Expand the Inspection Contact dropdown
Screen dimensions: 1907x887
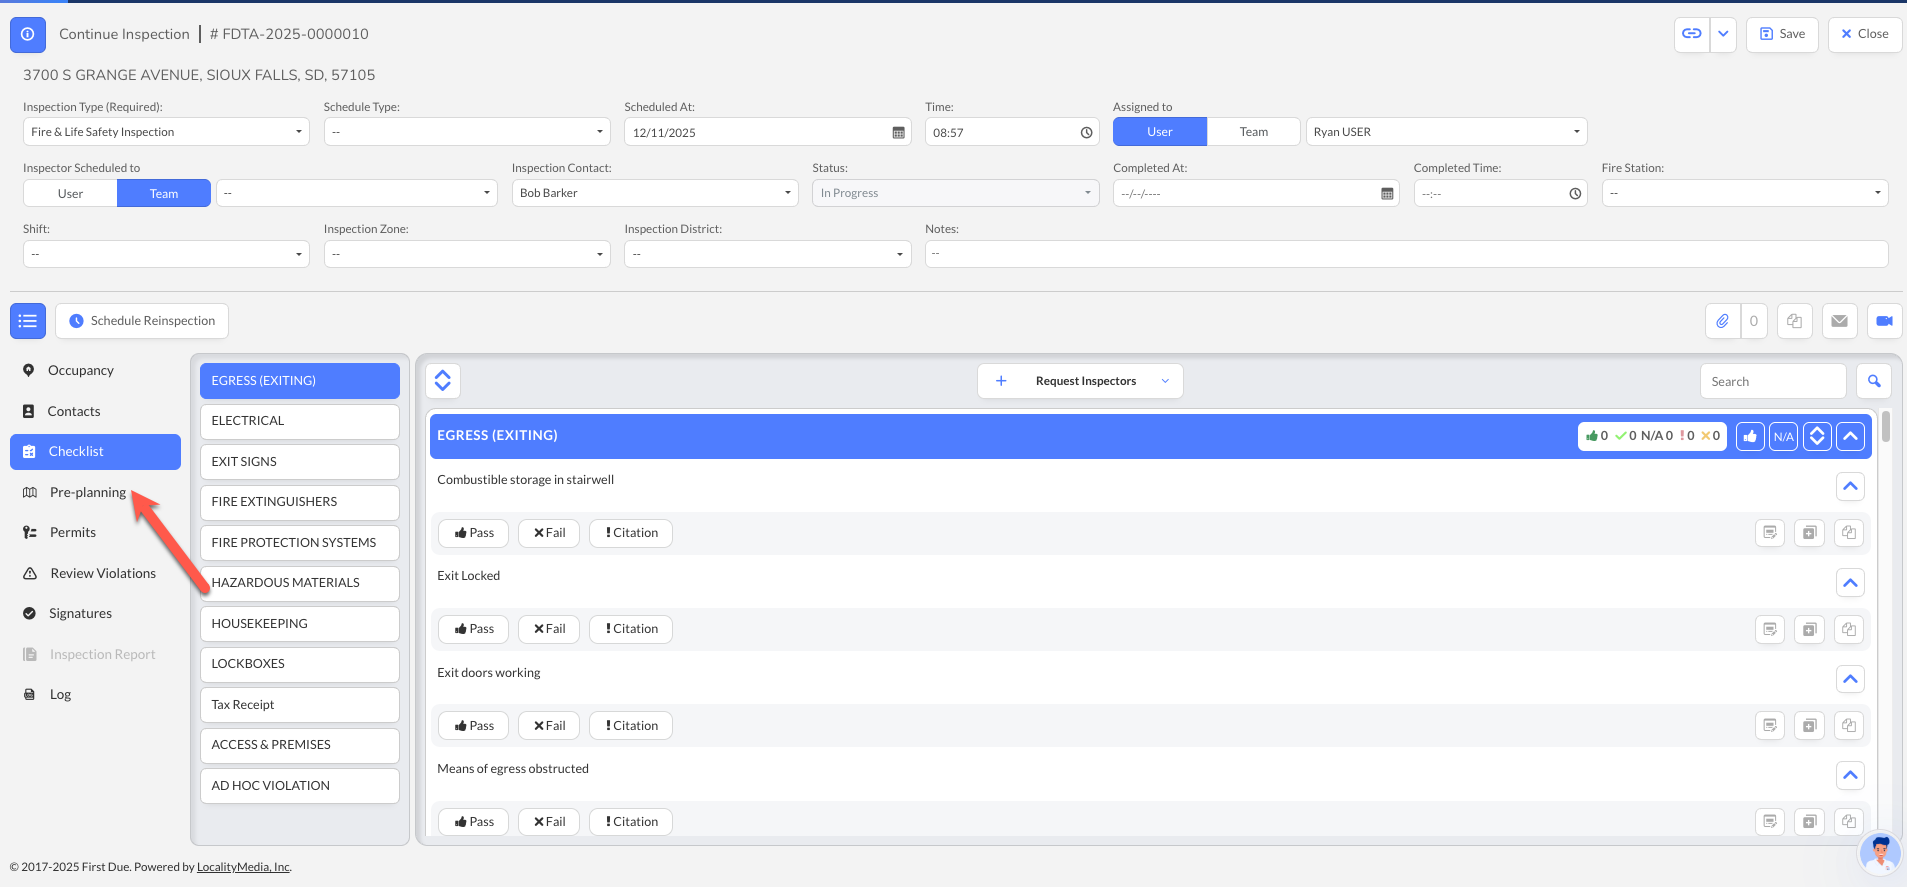coord(654,193)
